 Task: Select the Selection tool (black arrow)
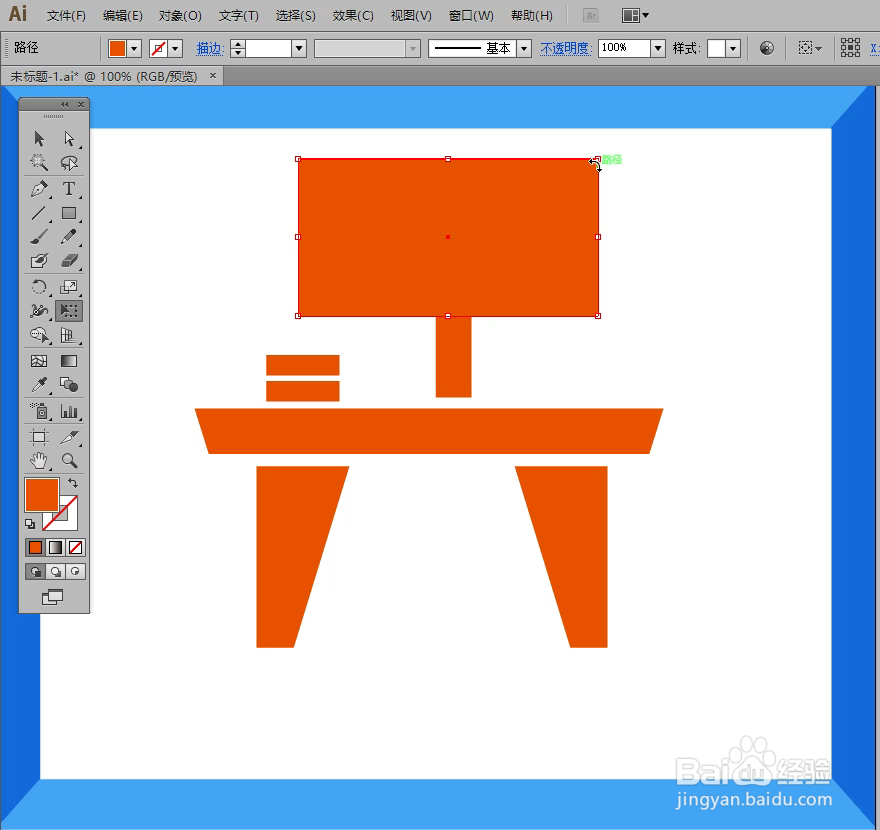click(x=39, y=138)
